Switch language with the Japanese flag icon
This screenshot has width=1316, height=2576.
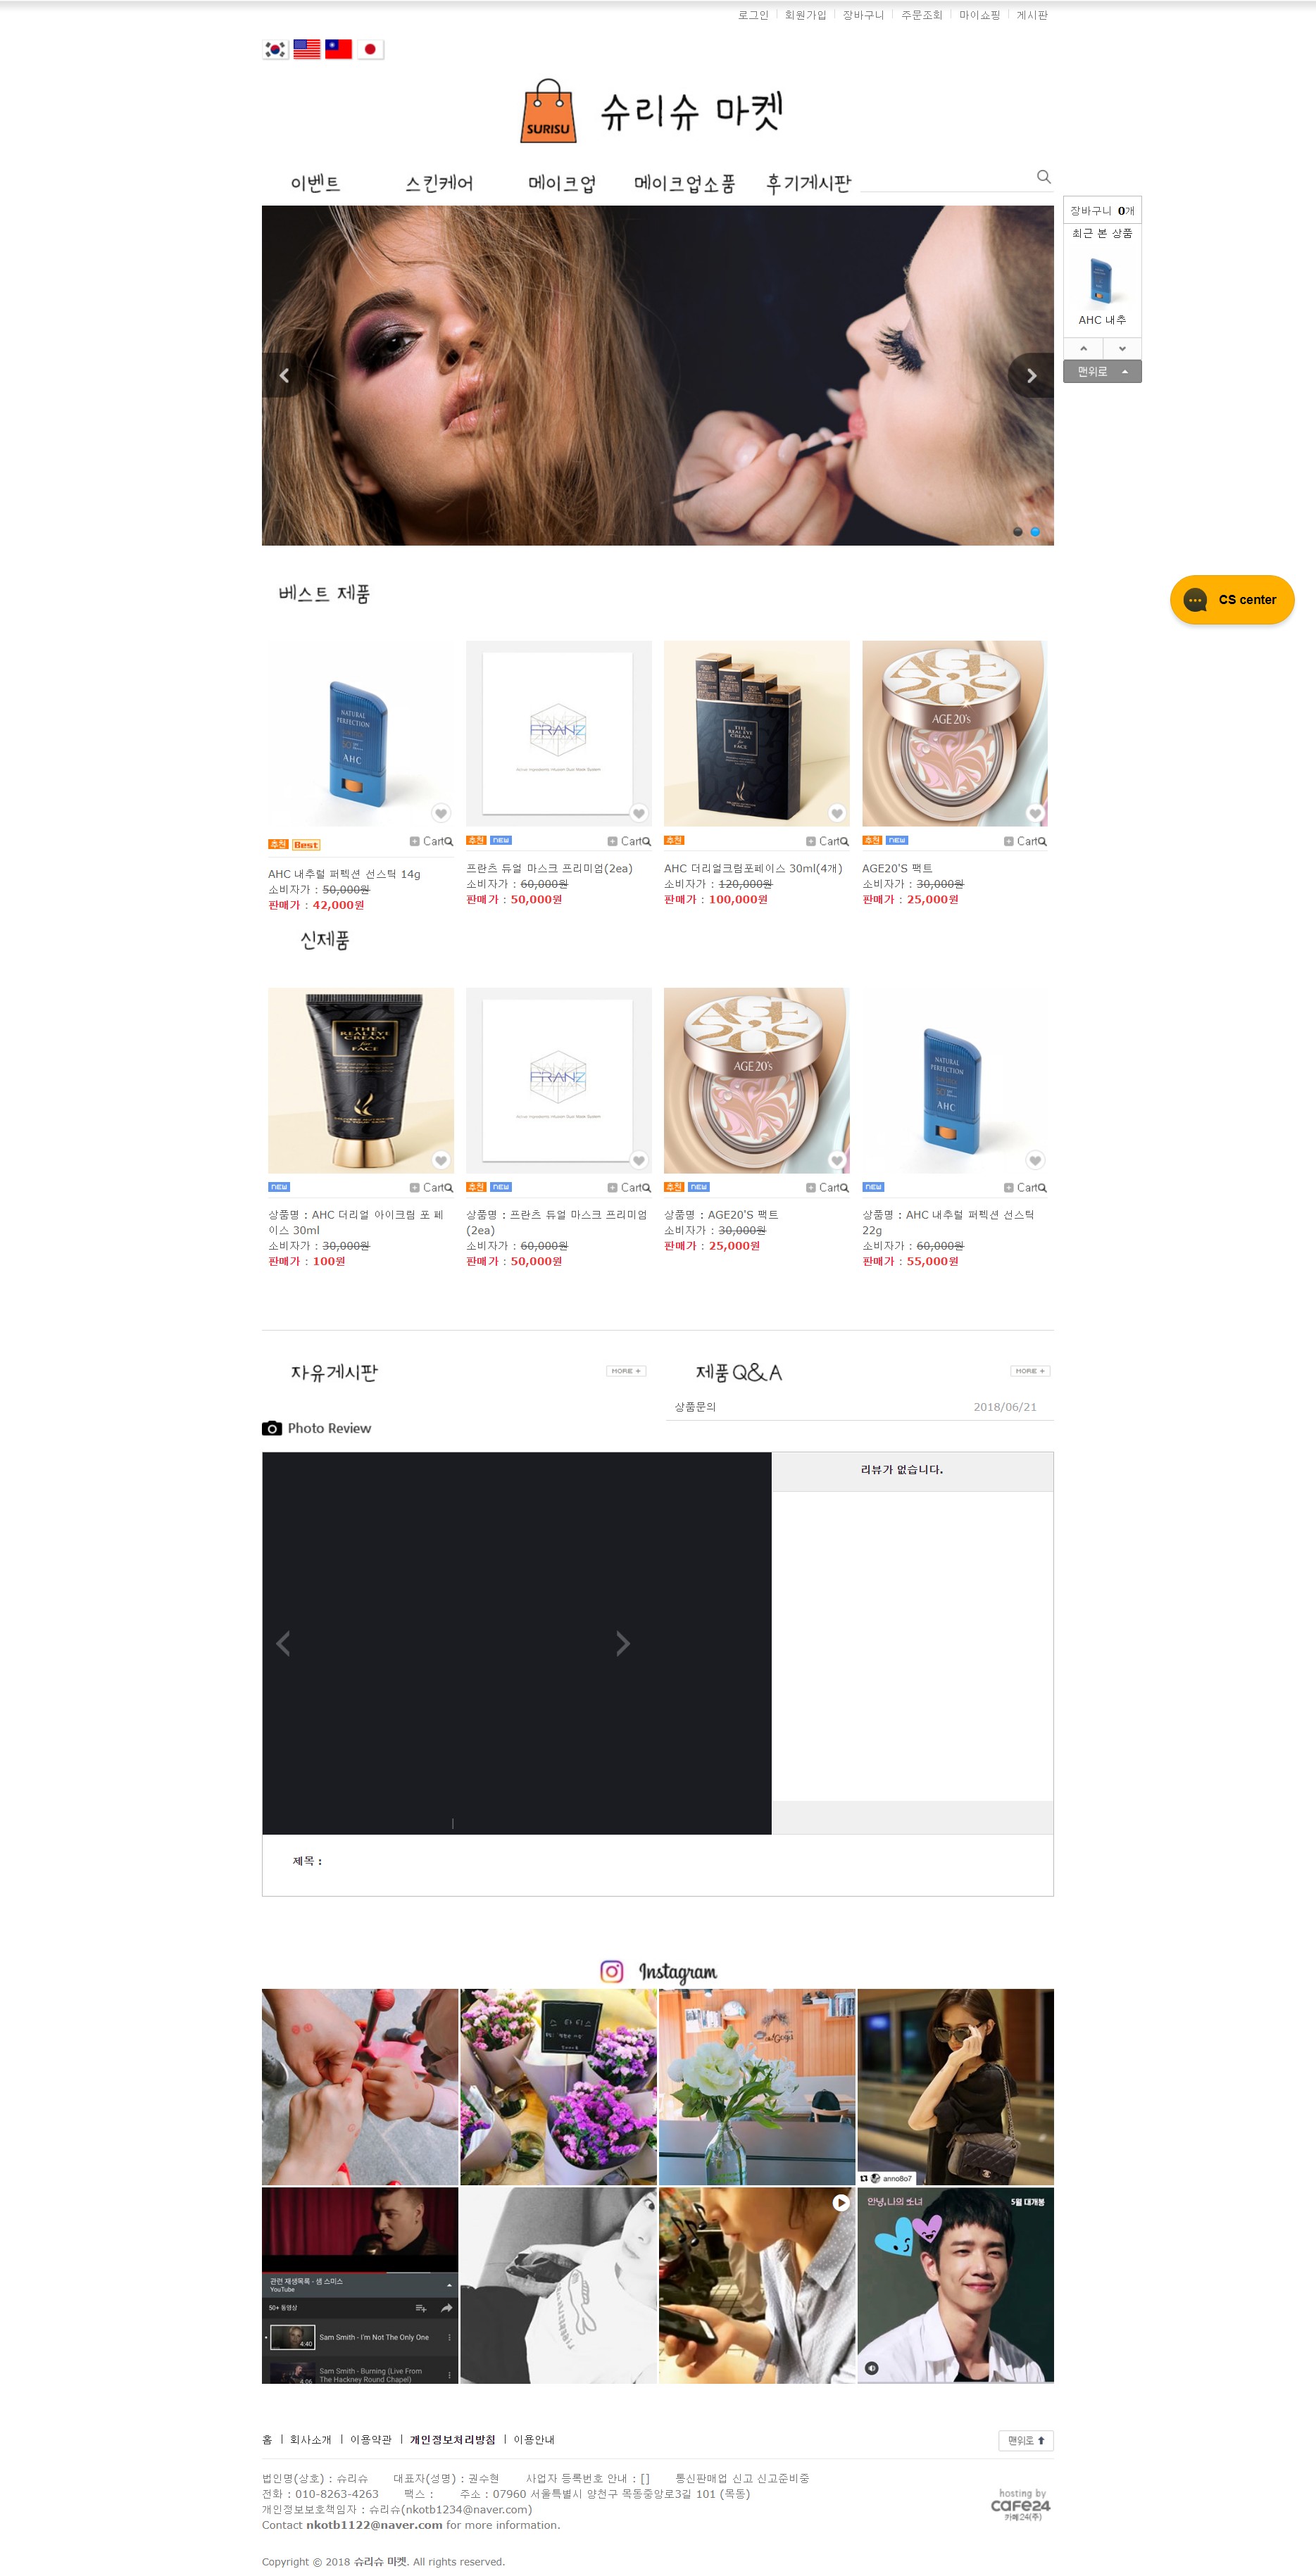coord(370,49)
